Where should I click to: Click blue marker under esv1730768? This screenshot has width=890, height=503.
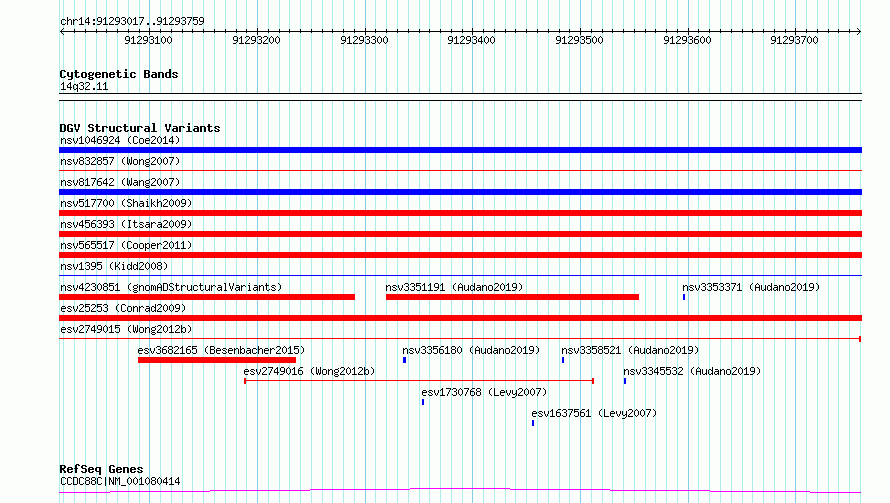click(x=423, y=402)
